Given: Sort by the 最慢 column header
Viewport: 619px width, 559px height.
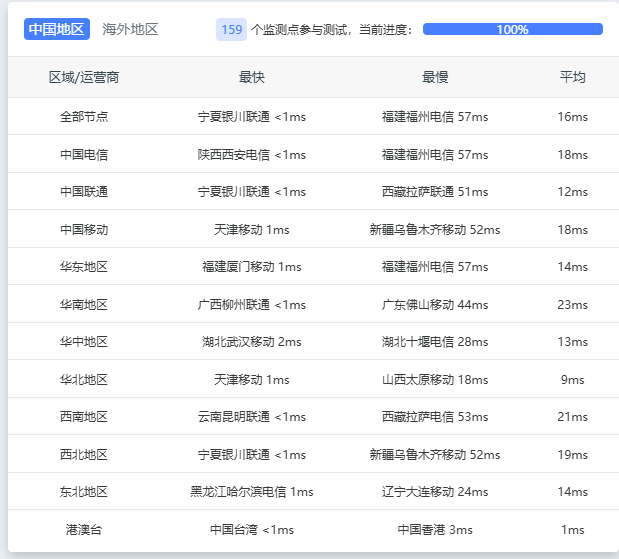Looking at the screenshot, I should pos(435,77).
